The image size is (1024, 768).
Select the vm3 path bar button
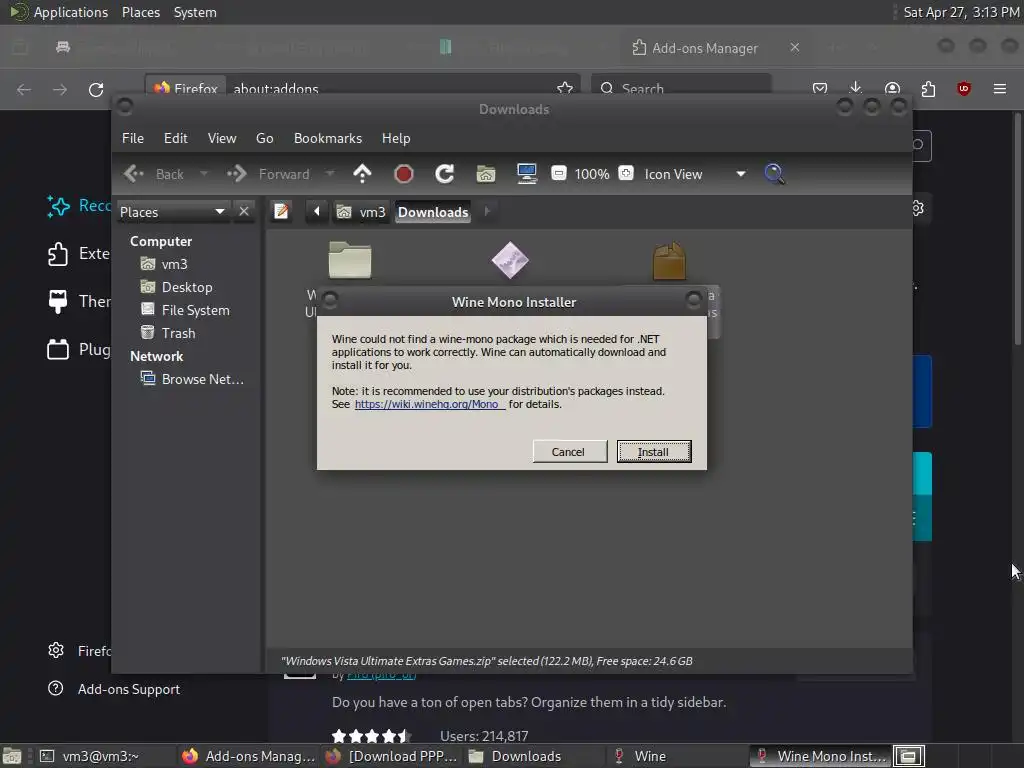point(361,212)
